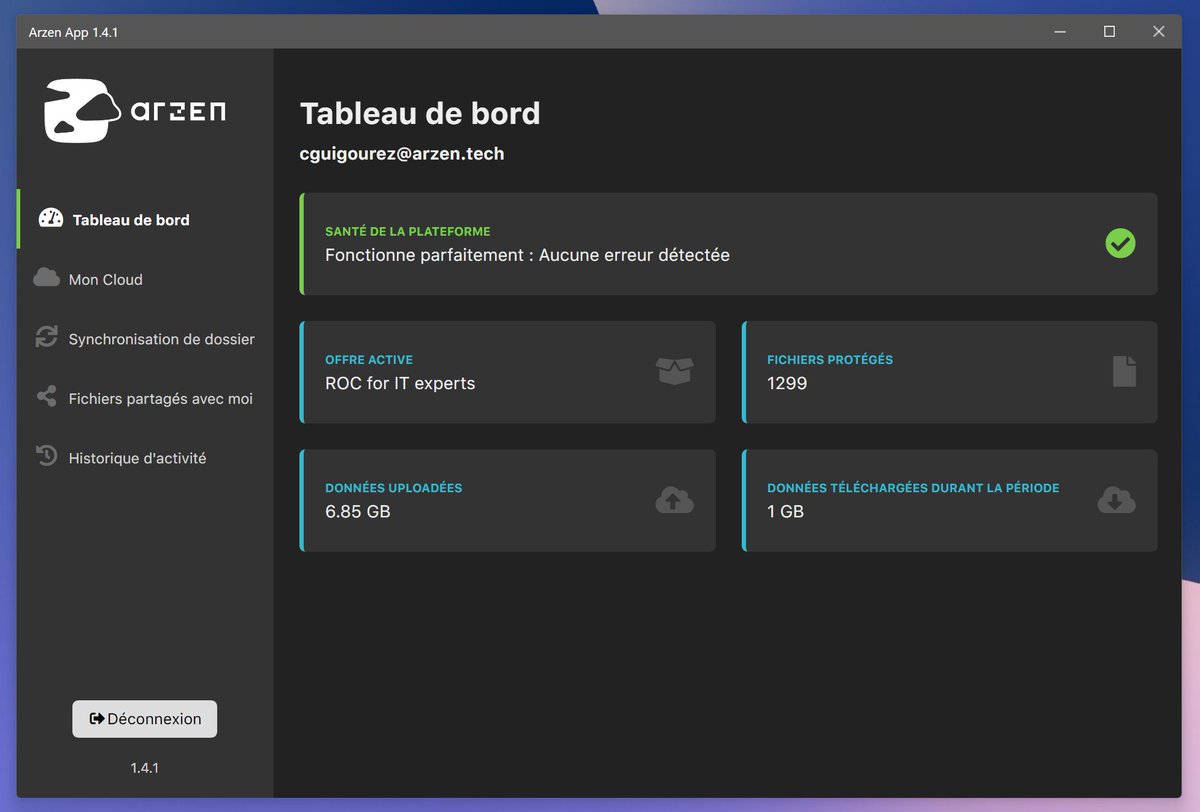This screenshot has width=1200, height=812.
Task: Select the Fichiers protégés card showing 1299
Action: tap(948, 371)
